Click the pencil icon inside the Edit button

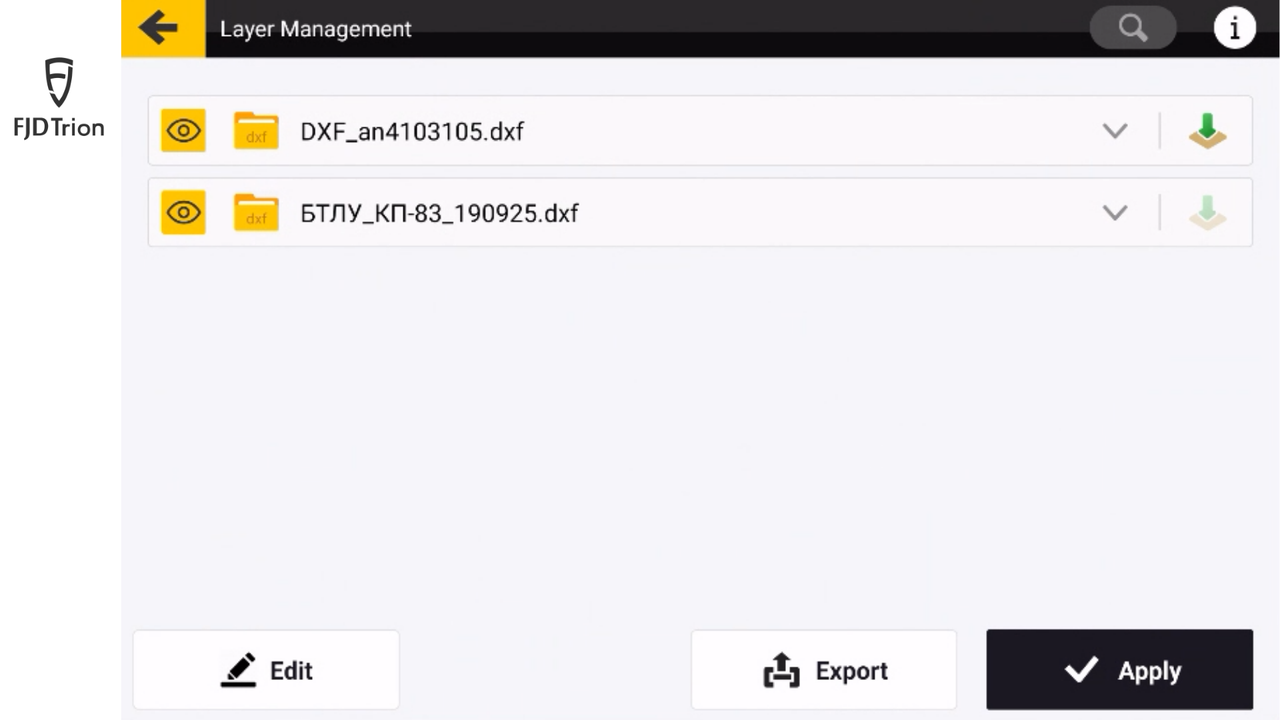click(238, 670)
